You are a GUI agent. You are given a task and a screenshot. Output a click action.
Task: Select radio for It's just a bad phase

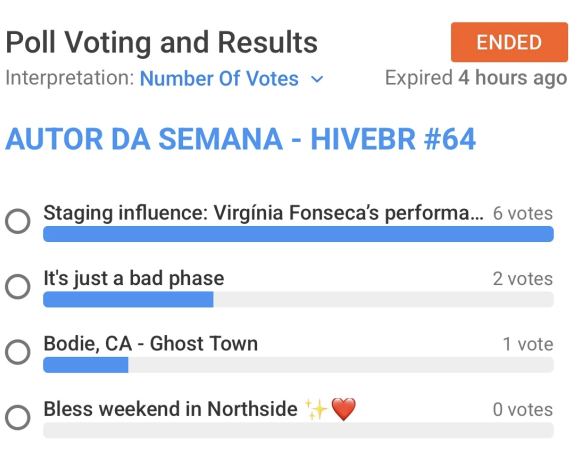(x=18, y=286)
